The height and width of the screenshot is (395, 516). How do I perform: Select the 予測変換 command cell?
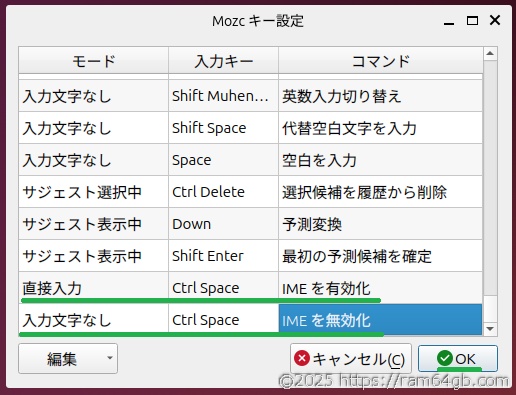(x=380, y=224)
